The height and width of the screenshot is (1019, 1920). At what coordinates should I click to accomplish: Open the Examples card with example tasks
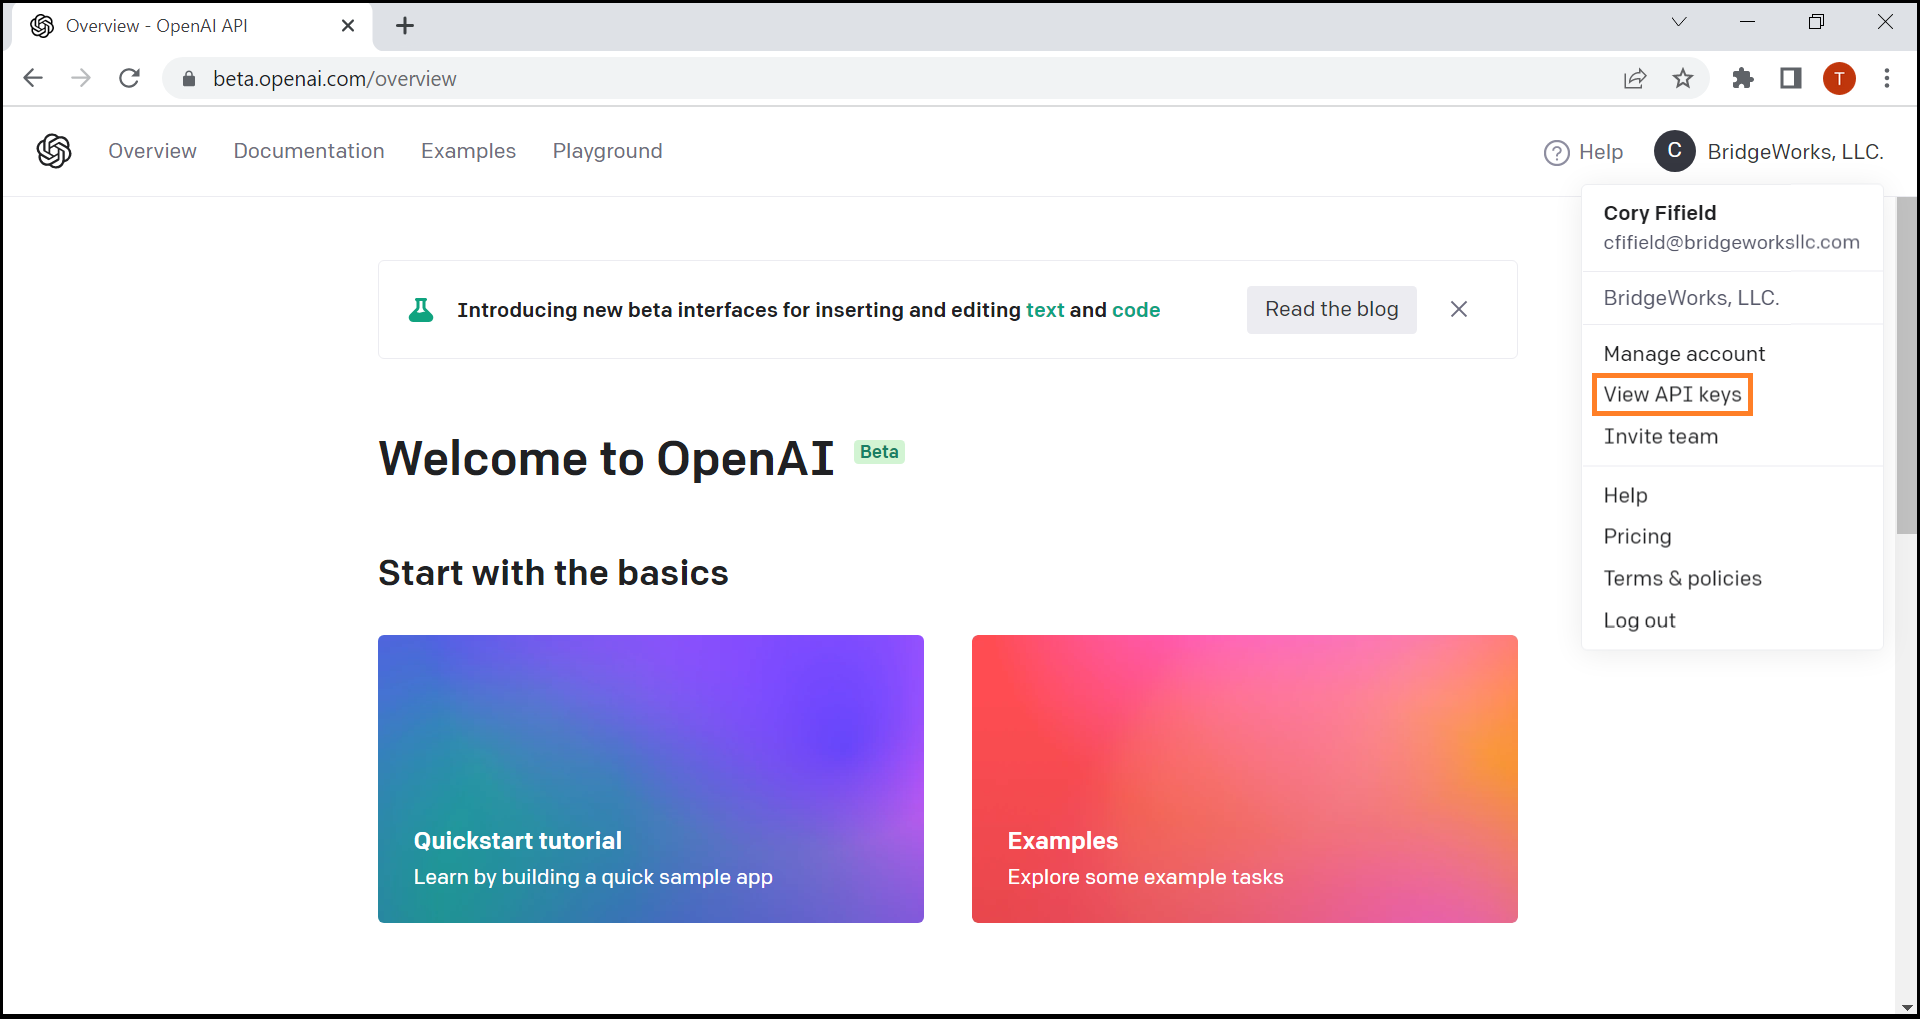1245,779
